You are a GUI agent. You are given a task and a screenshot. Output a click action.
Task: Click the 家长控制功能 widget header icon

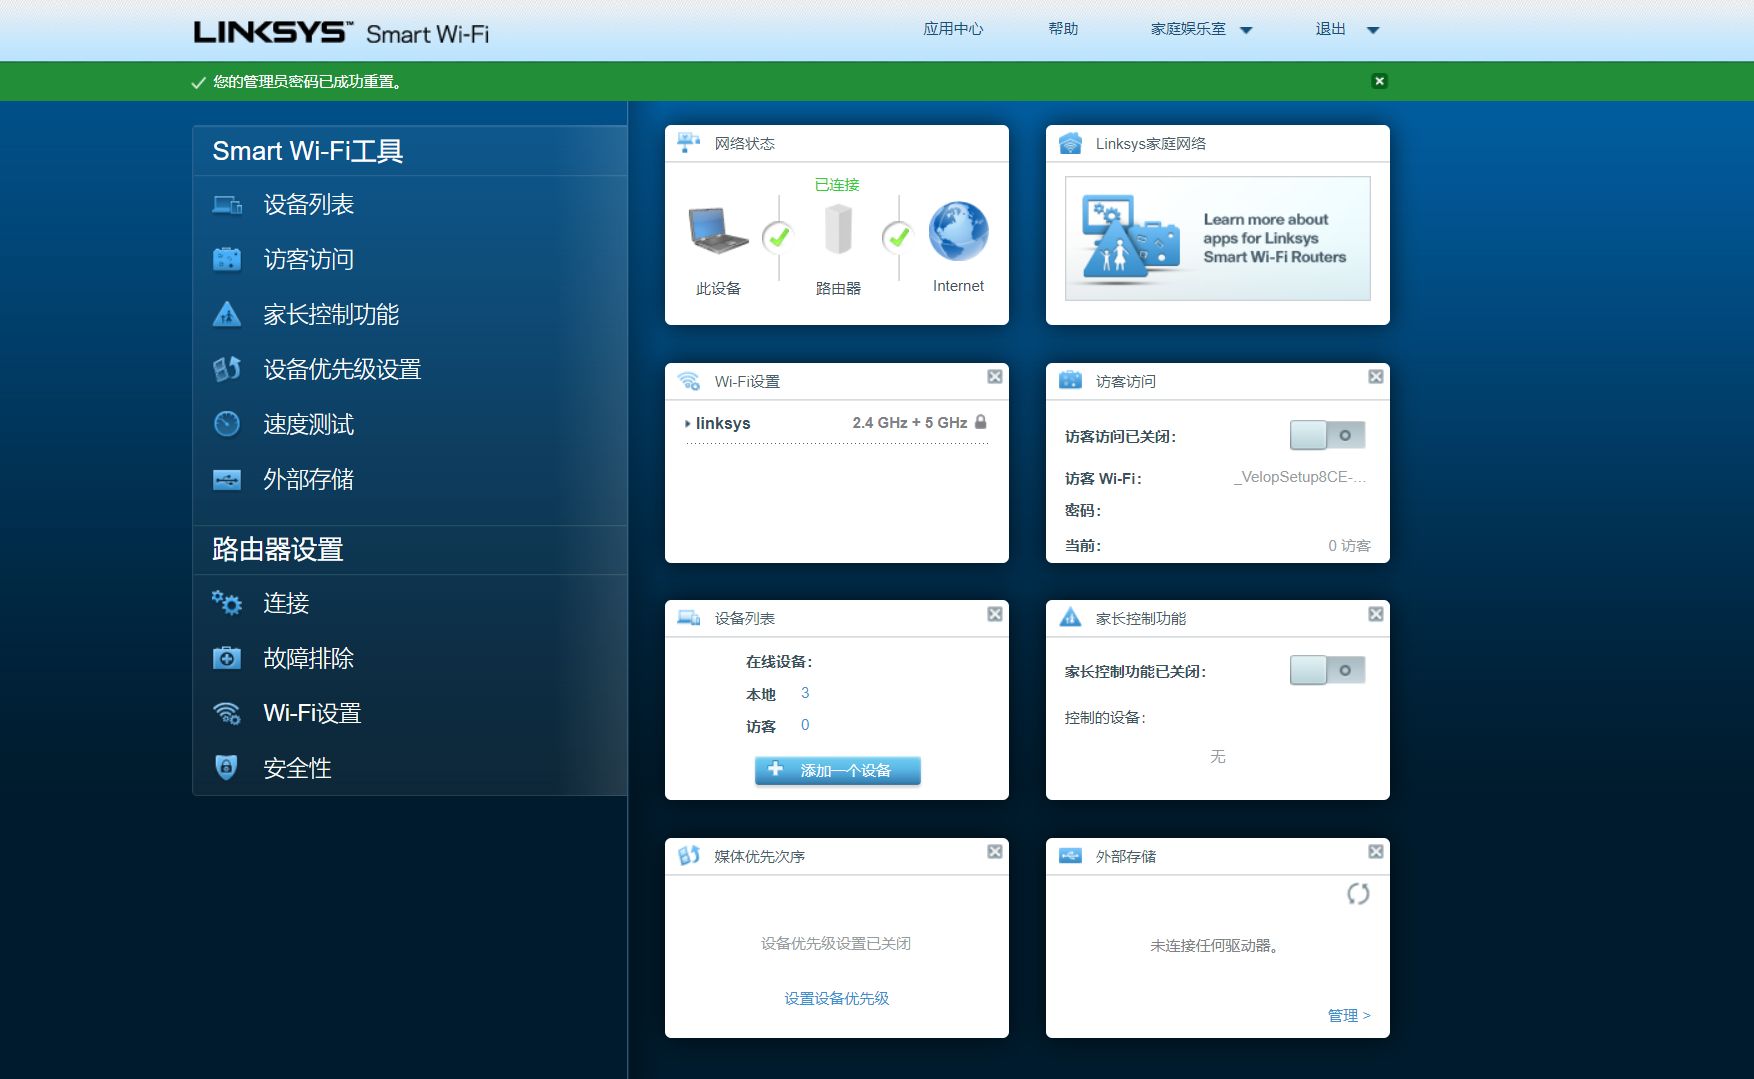coord(1070,617)
